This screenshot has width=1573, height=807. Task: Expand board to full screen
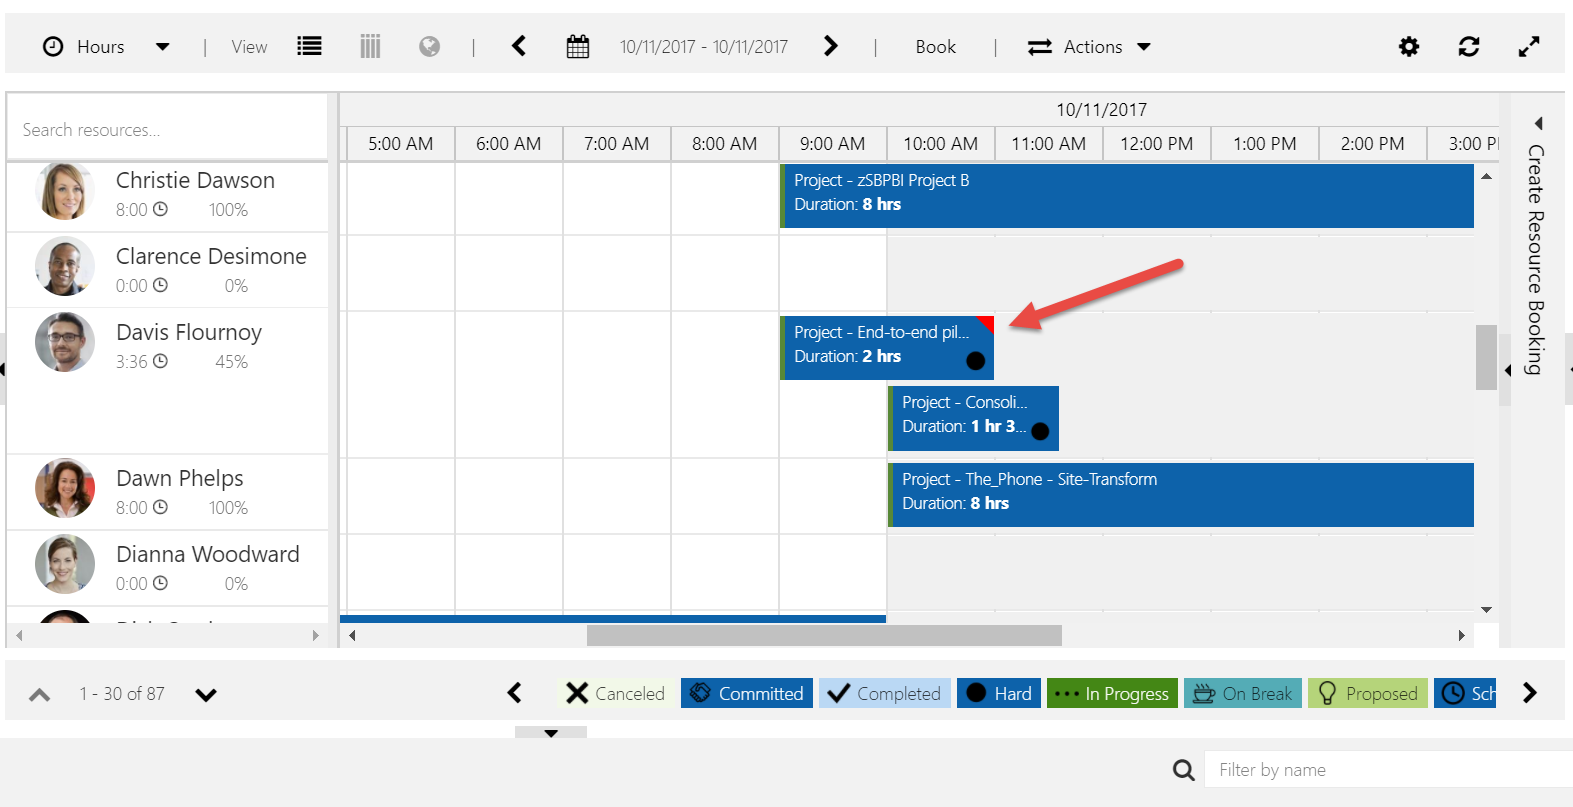pos(1529,46)
